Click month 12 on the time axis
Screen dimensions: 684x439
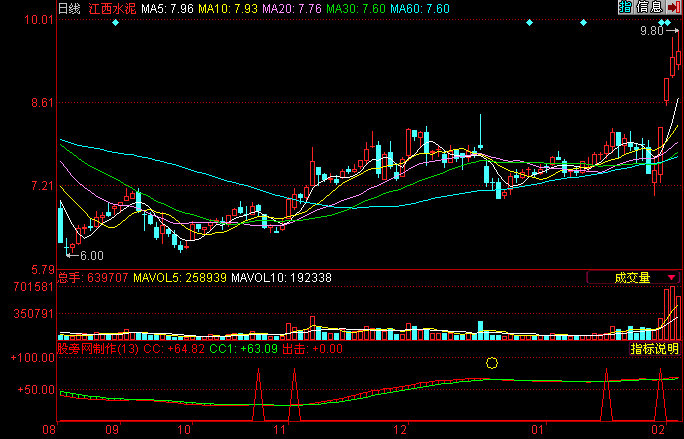click(400, 430)
